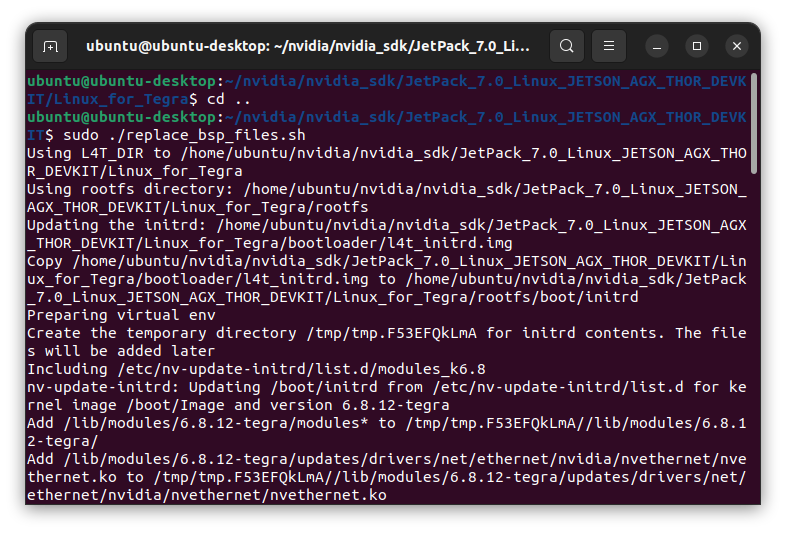Click the final 'ethernet/nvidia/nvethernet/nvethernet.ko' line
This screenshot has width=786, height=533.
pos(207,495)
